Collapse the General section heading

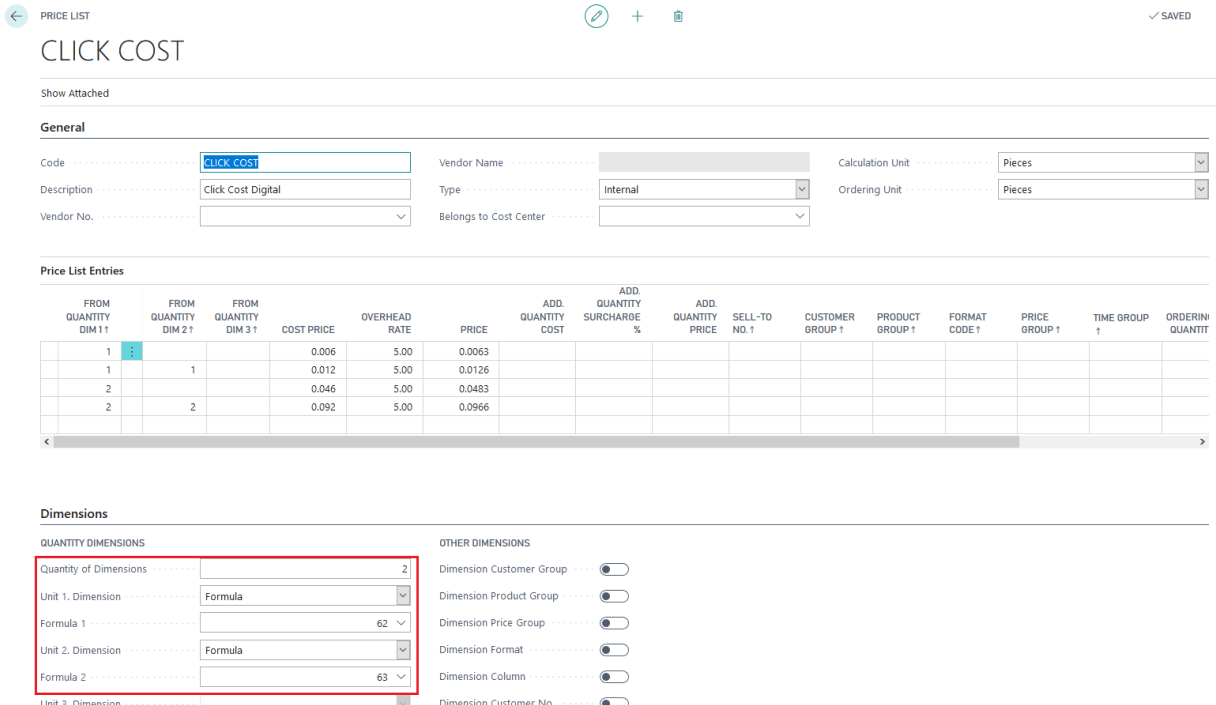point(62,127)
